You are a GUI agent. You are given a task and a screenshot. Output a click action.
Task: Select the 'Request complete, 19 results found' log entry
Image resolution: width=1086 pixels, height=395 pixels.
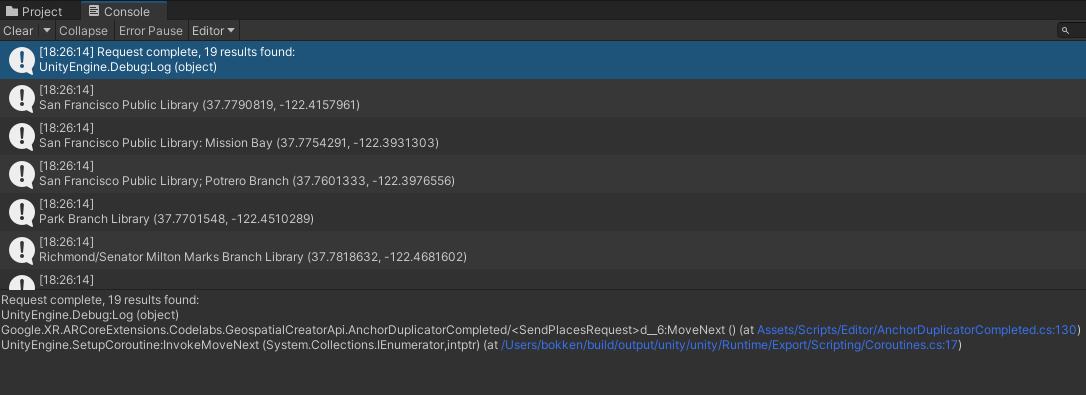pos(543,60)
